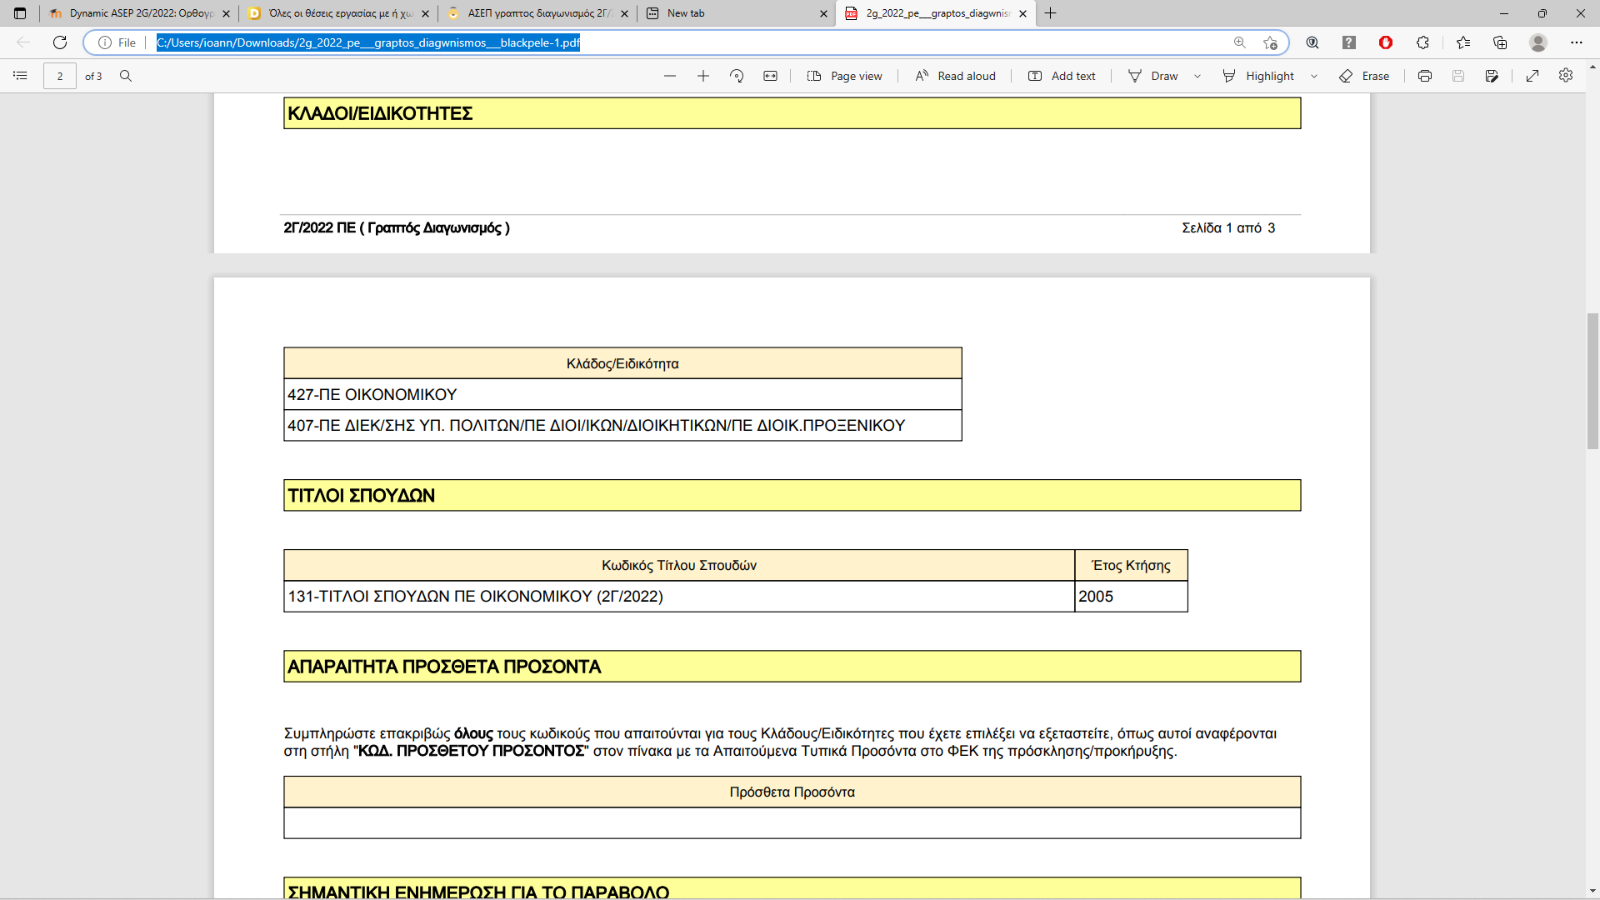Expand the Draw options dropdown
Image resolution: width=1600 pixels, height=900 pixels.
click(x=1197, y=76)
